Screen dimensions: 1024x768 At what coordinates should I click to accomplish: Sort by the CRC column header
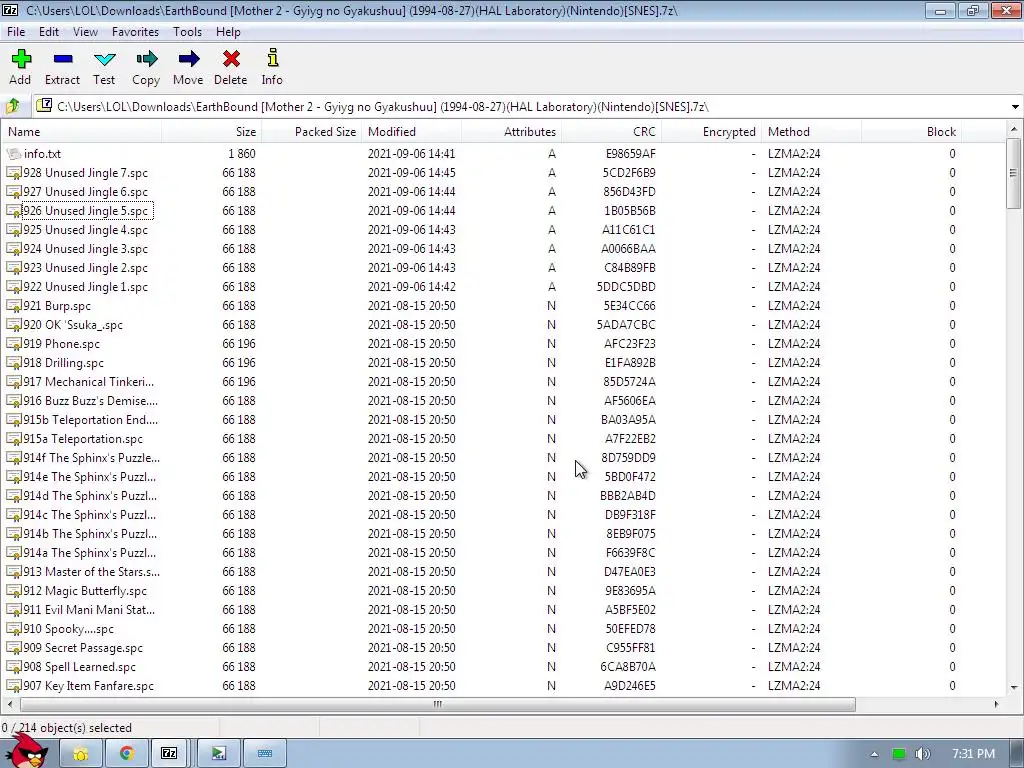(611, 131)
